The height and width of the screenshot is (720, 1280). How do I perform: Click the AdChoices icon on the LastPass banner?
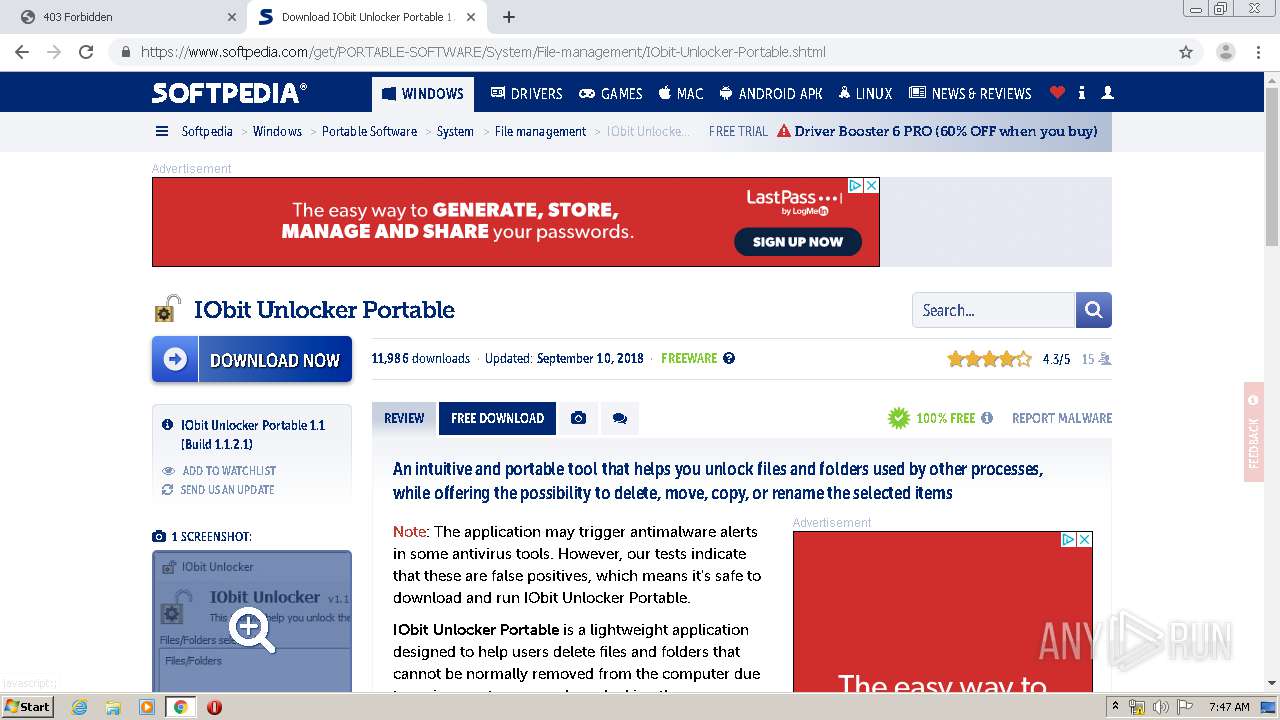point(856,185)
